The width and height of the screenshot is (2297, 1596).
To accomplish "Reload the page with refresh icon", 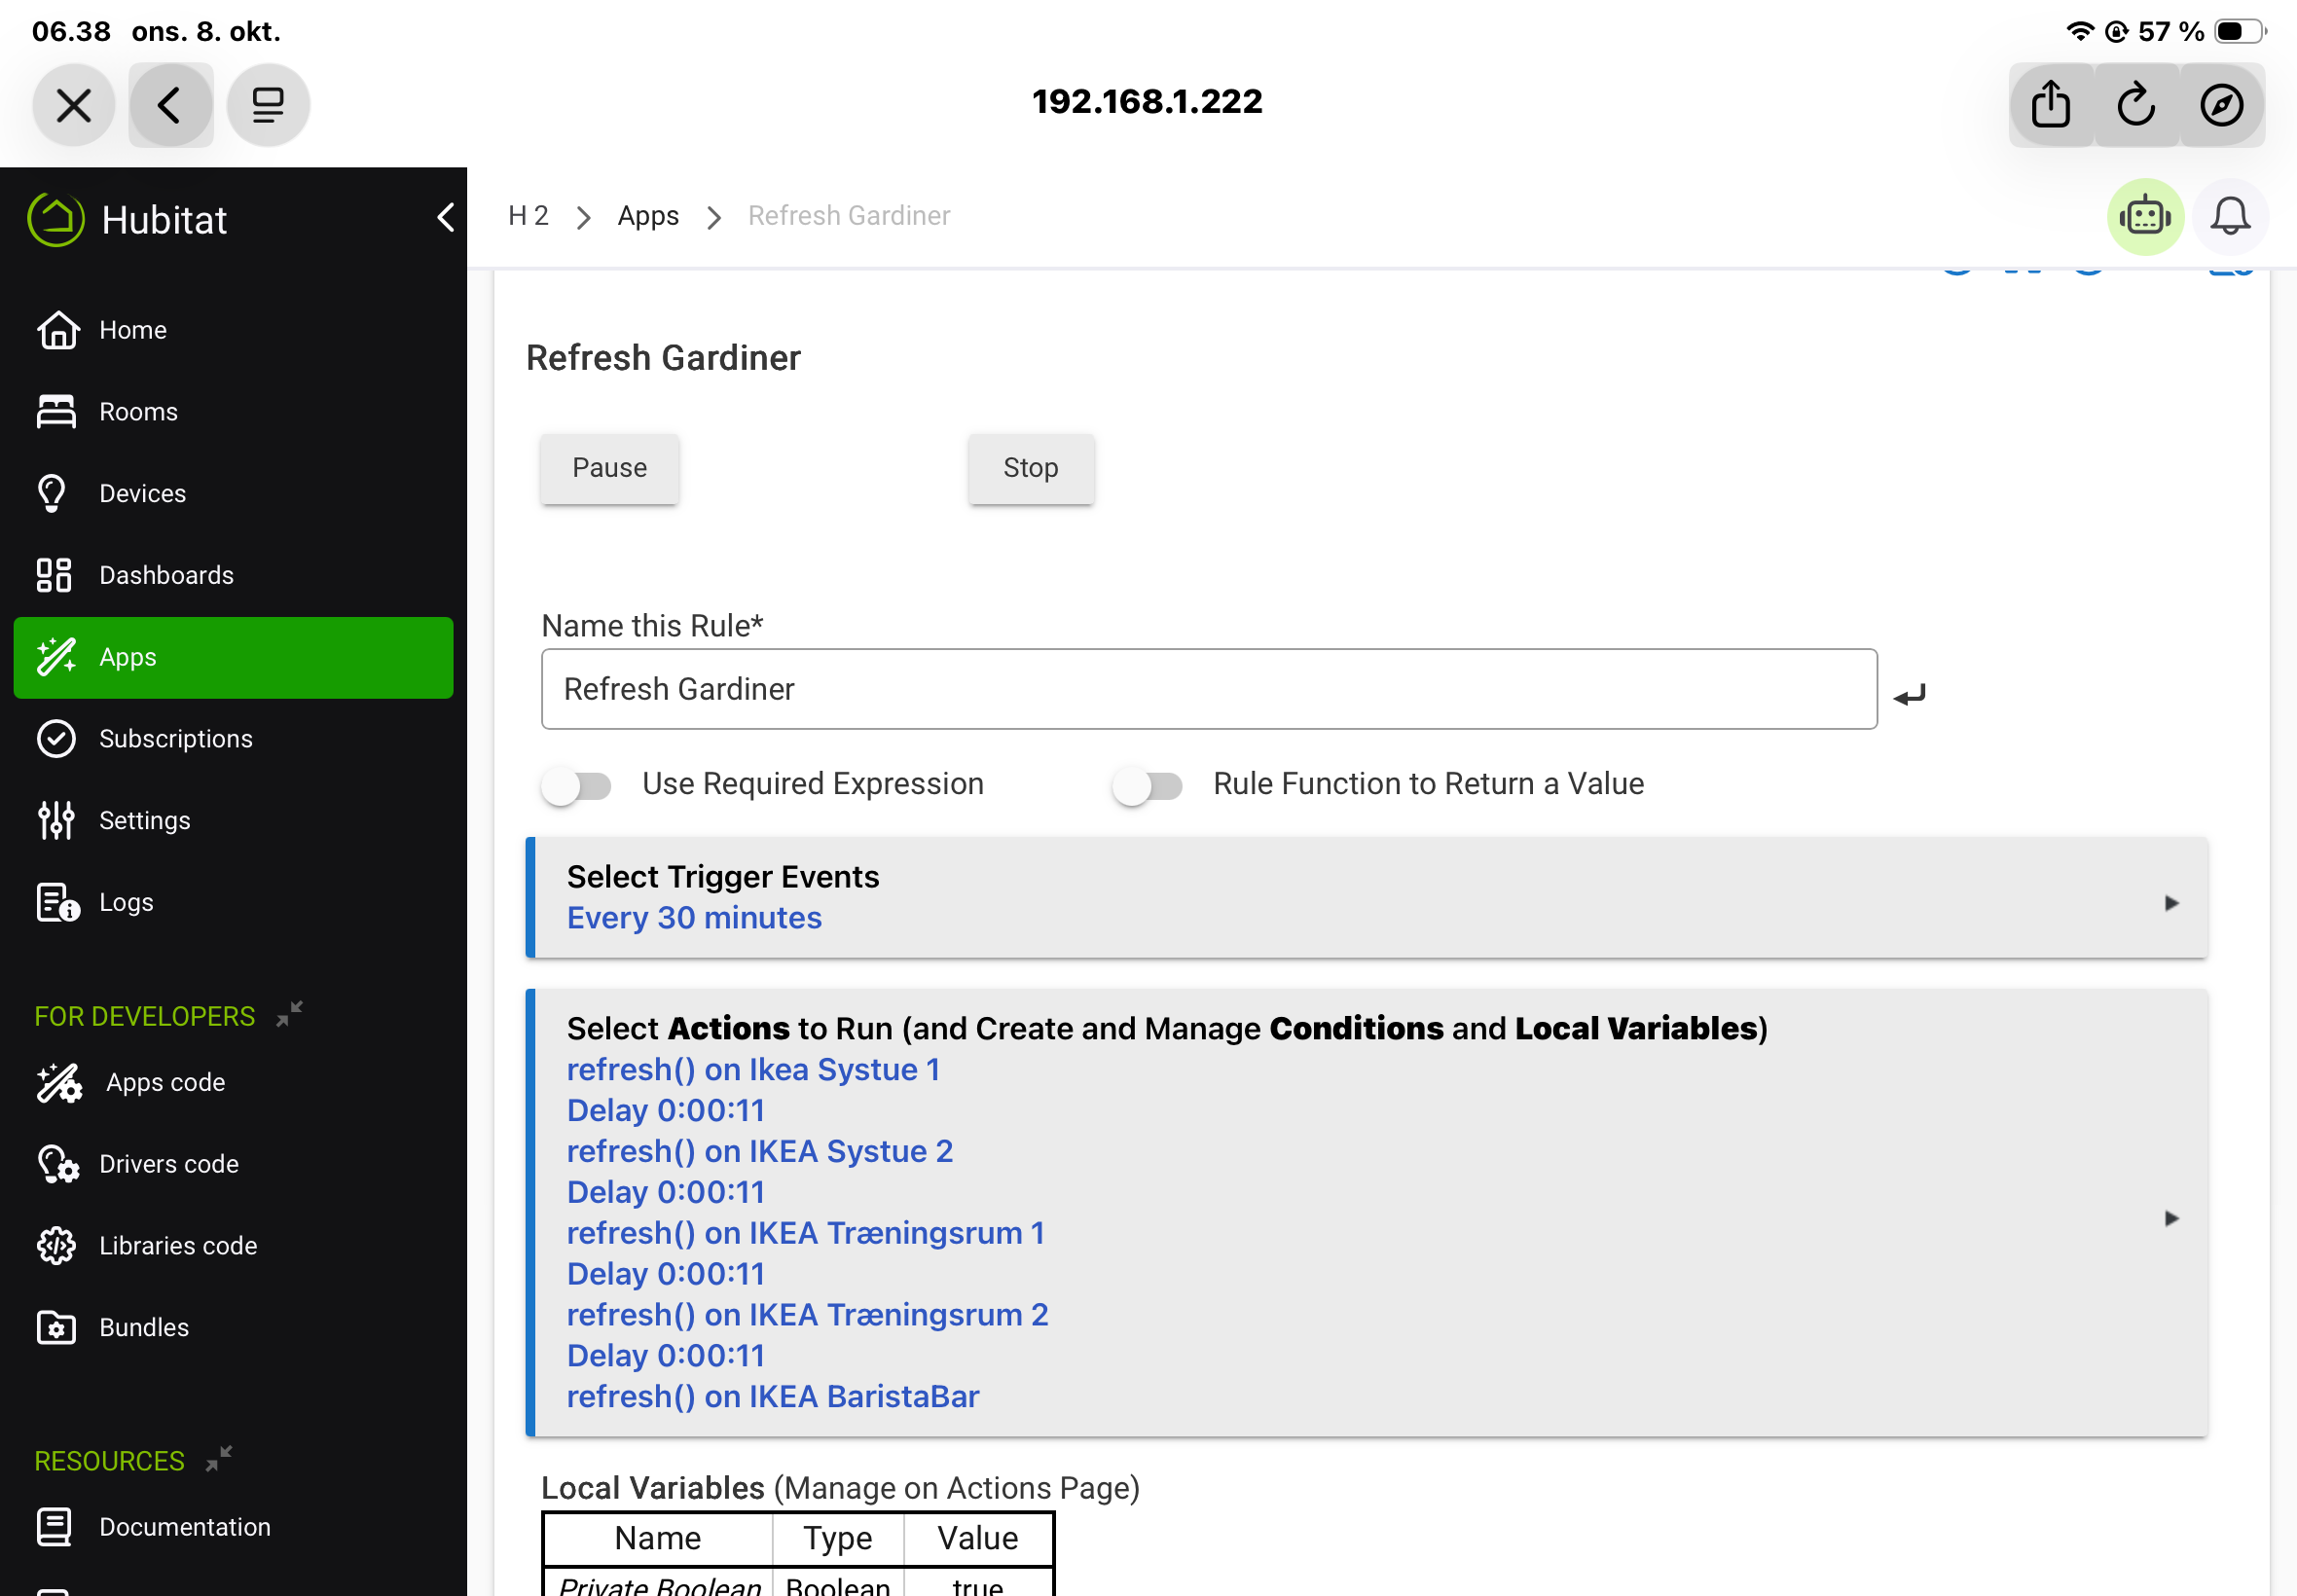I will point(2135,105).
